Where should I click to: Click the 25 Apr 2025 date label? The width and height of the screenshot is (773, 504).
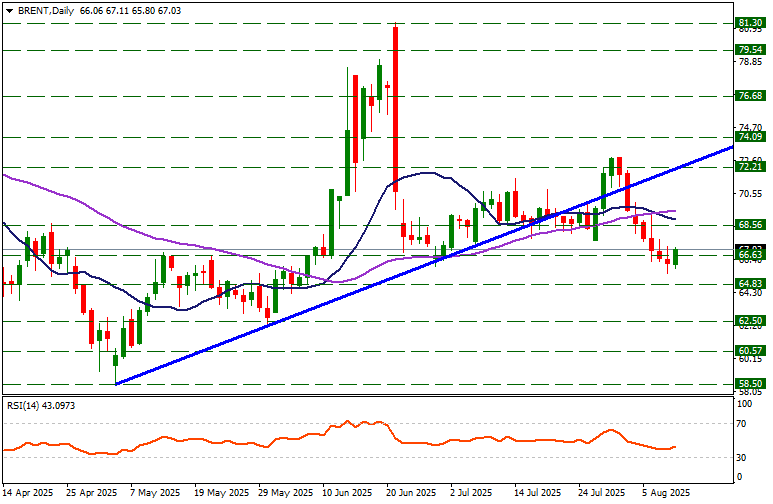tap(92, 493)
